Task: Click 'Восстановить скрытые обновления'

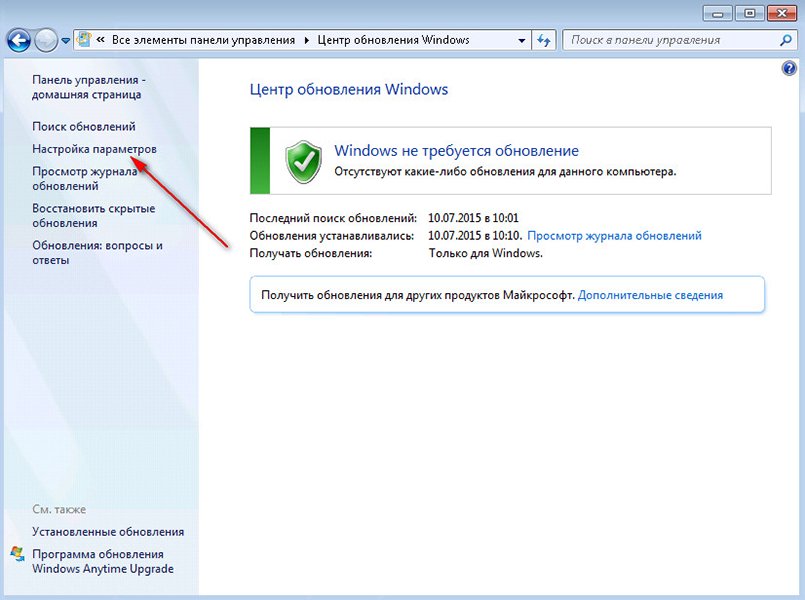Action: 93,216
